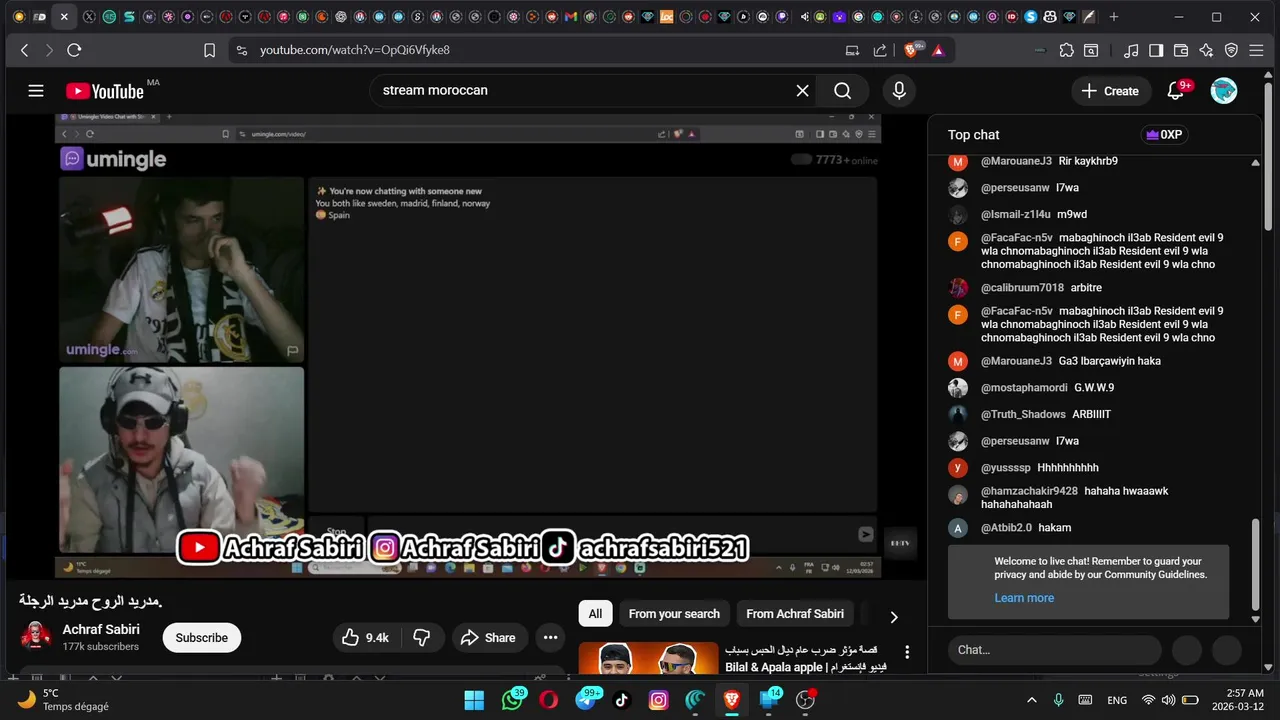Open the new tab plus button
The height and width of the screenshot is (720, 1280).
coord(1114,17)
